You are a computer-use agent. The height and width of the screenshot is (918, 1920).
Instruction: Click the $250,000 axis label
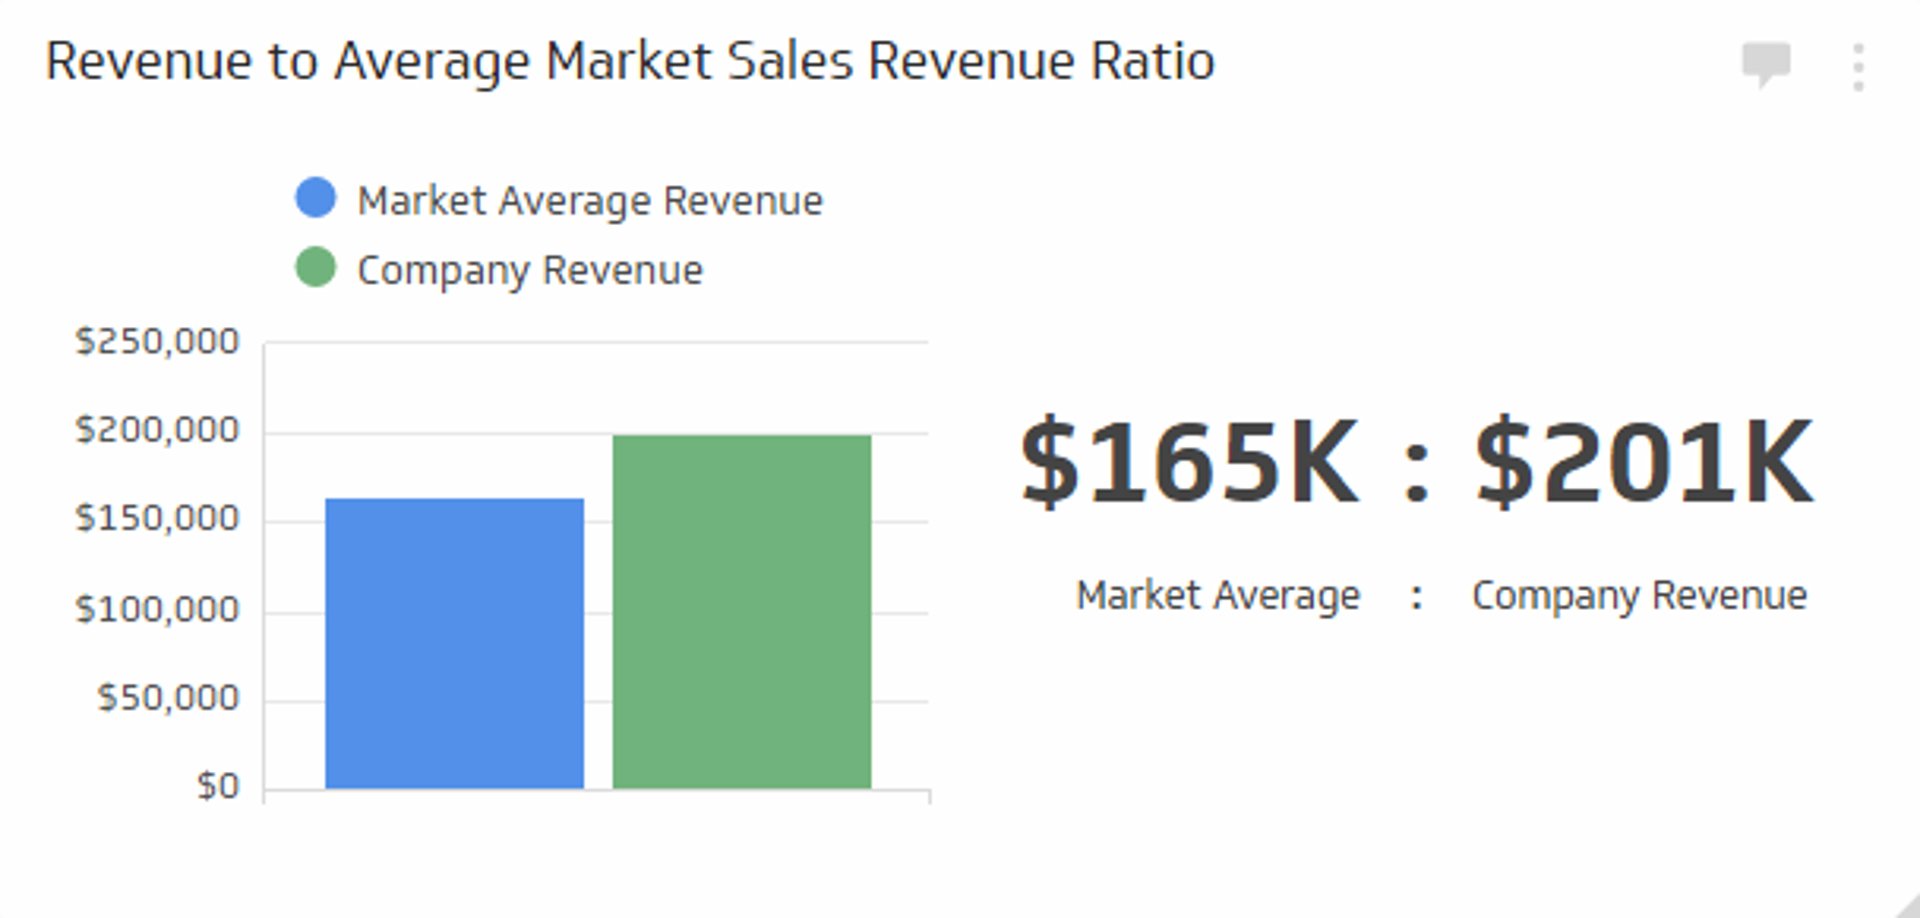(156, 340)
